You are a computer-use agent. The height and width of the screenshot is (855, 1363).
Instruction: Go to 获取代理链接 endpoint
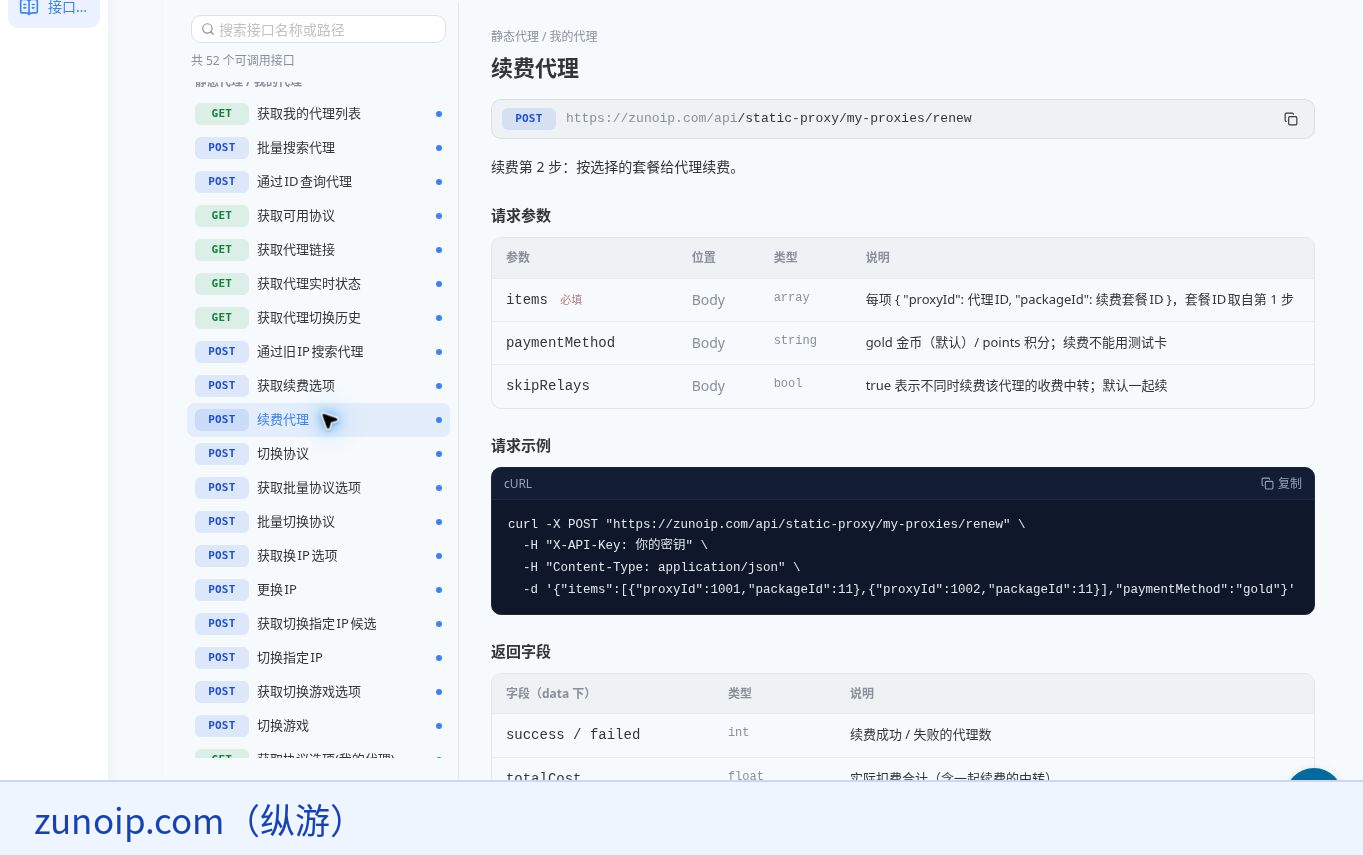pyautogui.click(x=318, y=250)
